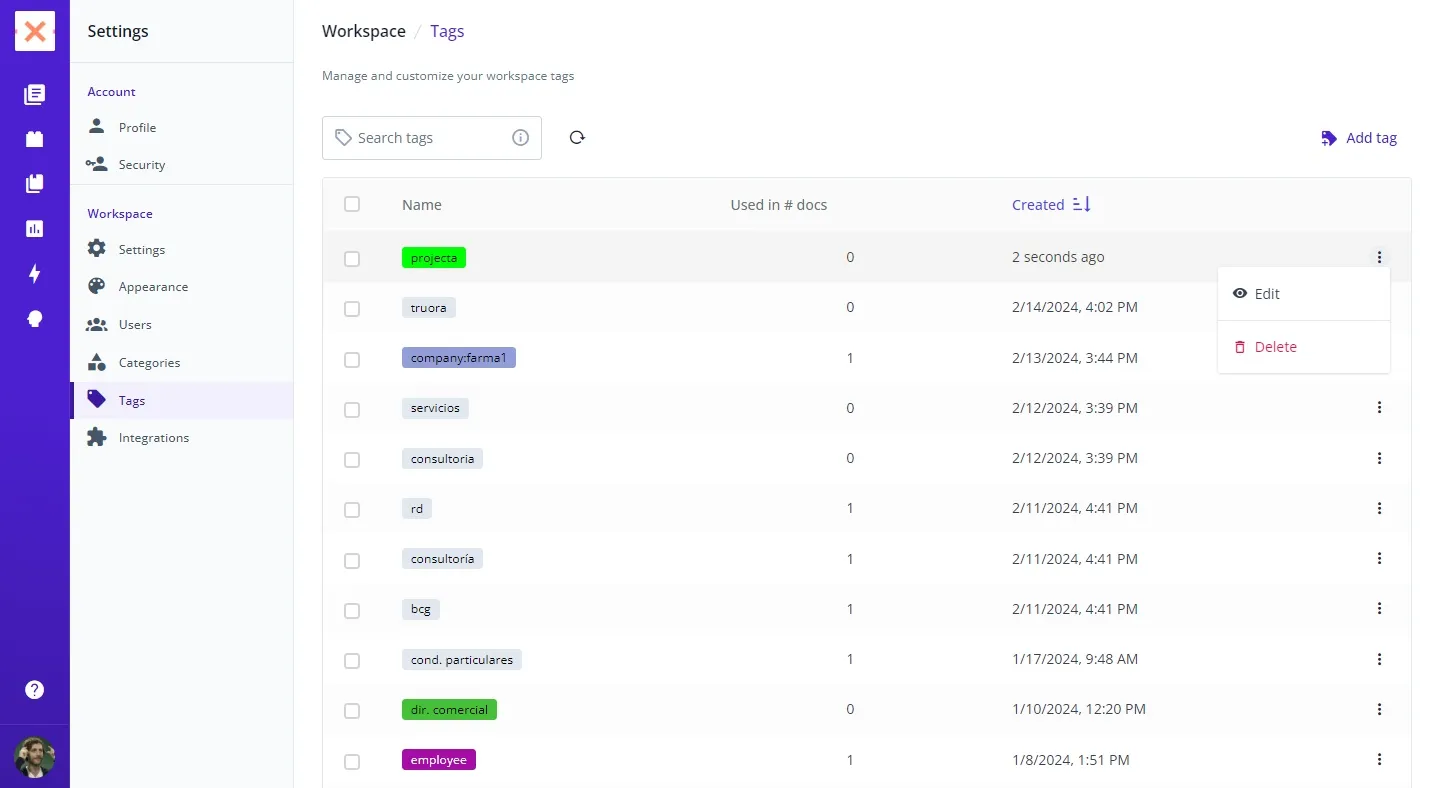Open the user avatar at bottom left
Viewport: 1440px width, 788px height.
(35, 757)
